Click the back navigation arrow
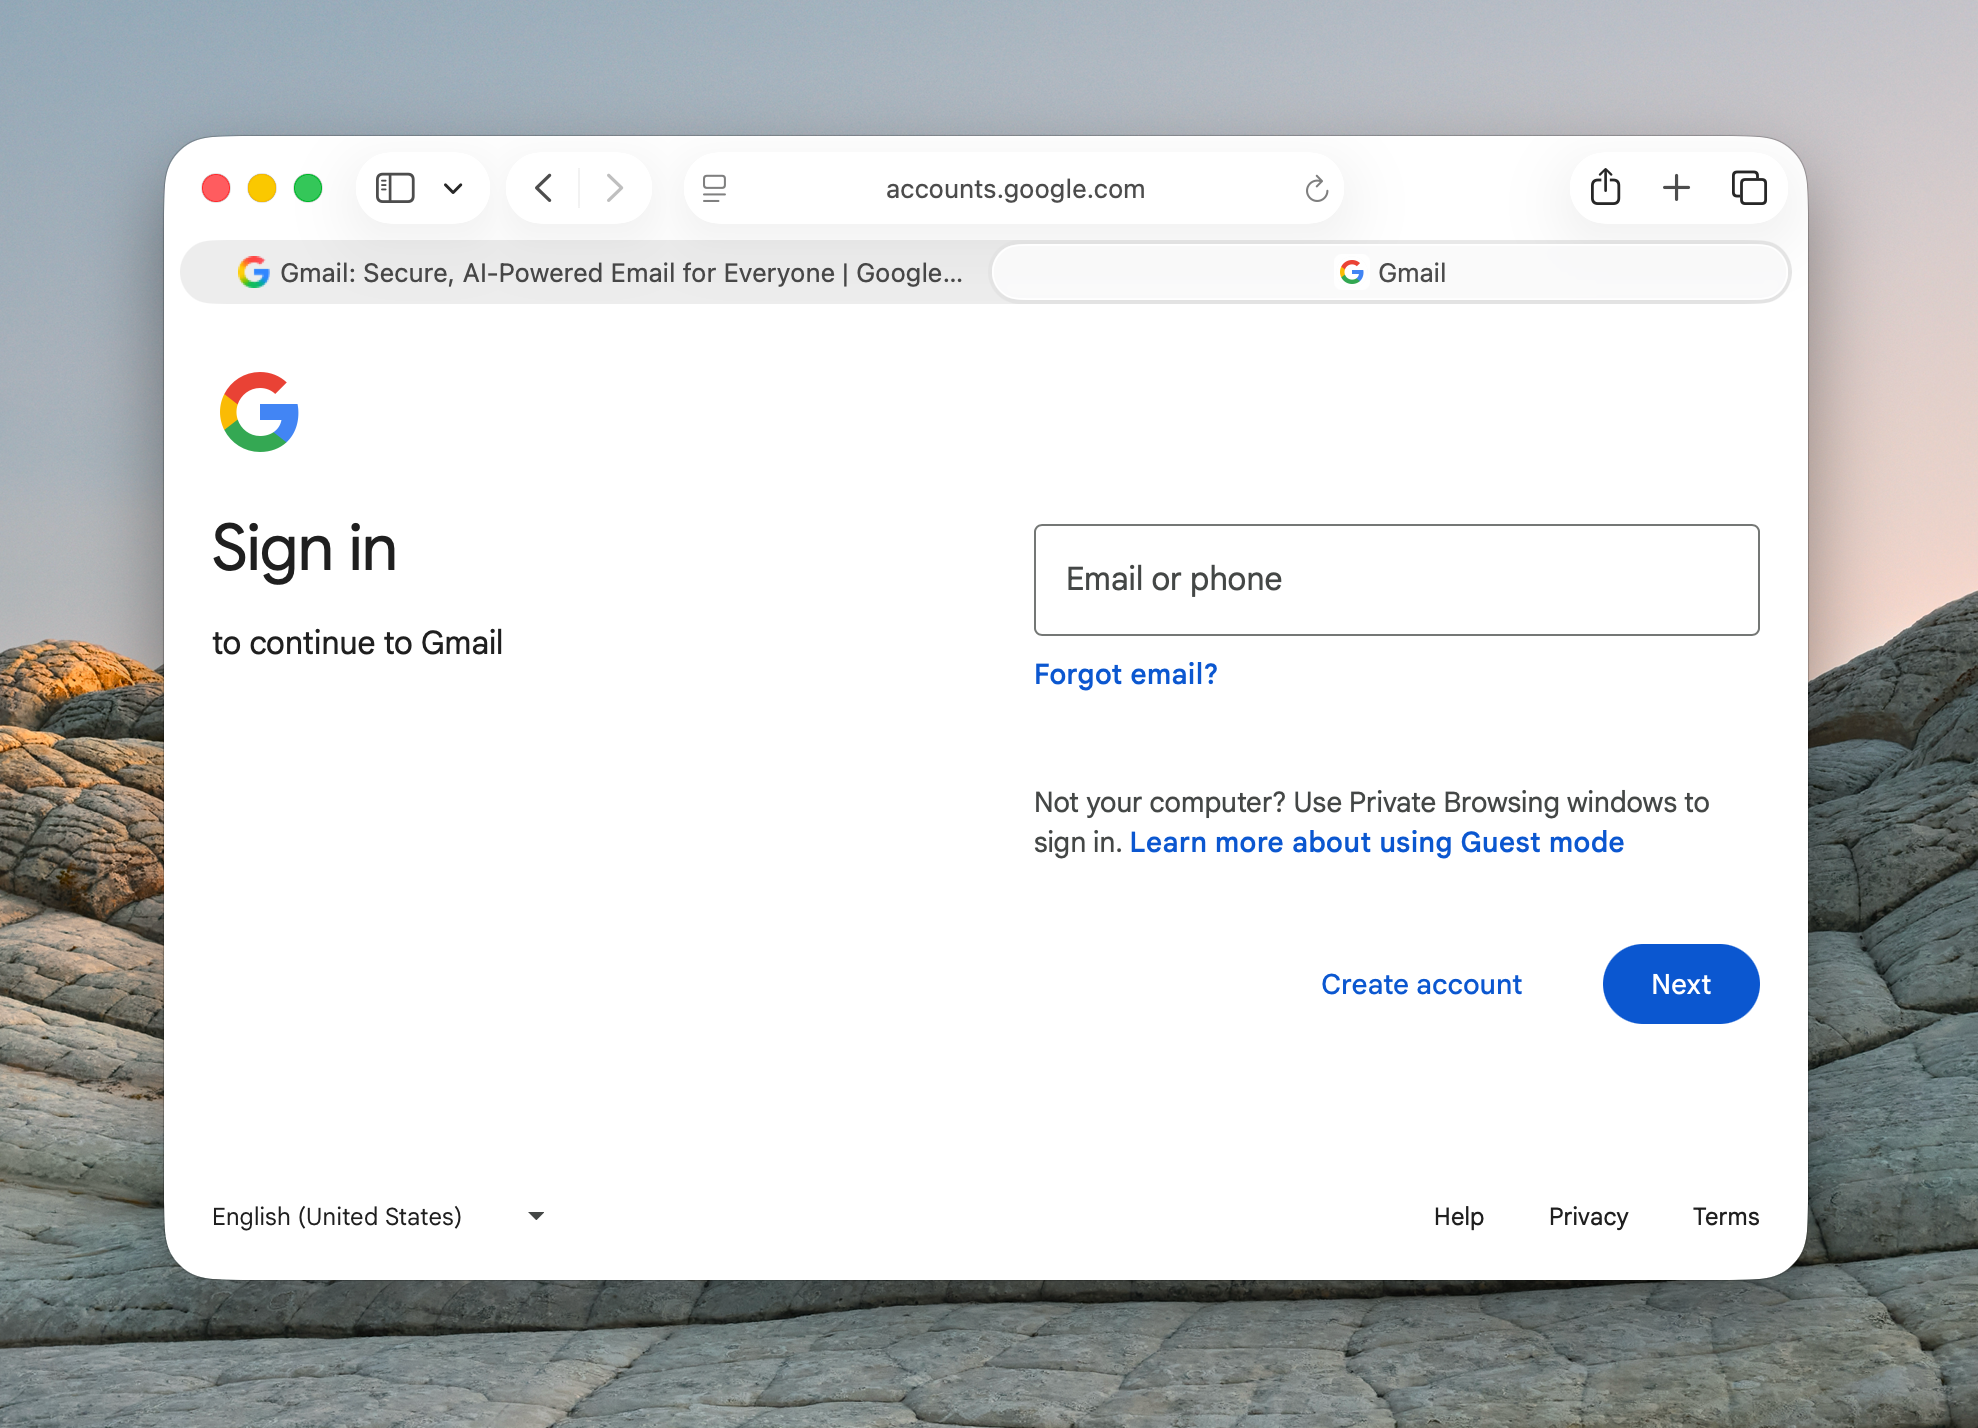1978x1428 pixels. (x=543, y=187)
